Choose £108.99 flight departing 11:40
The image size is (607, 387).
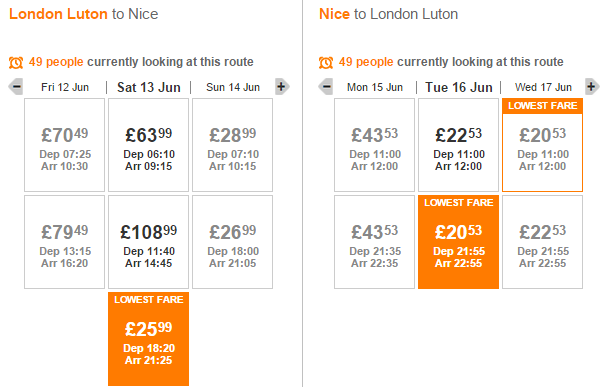[149, 242]
